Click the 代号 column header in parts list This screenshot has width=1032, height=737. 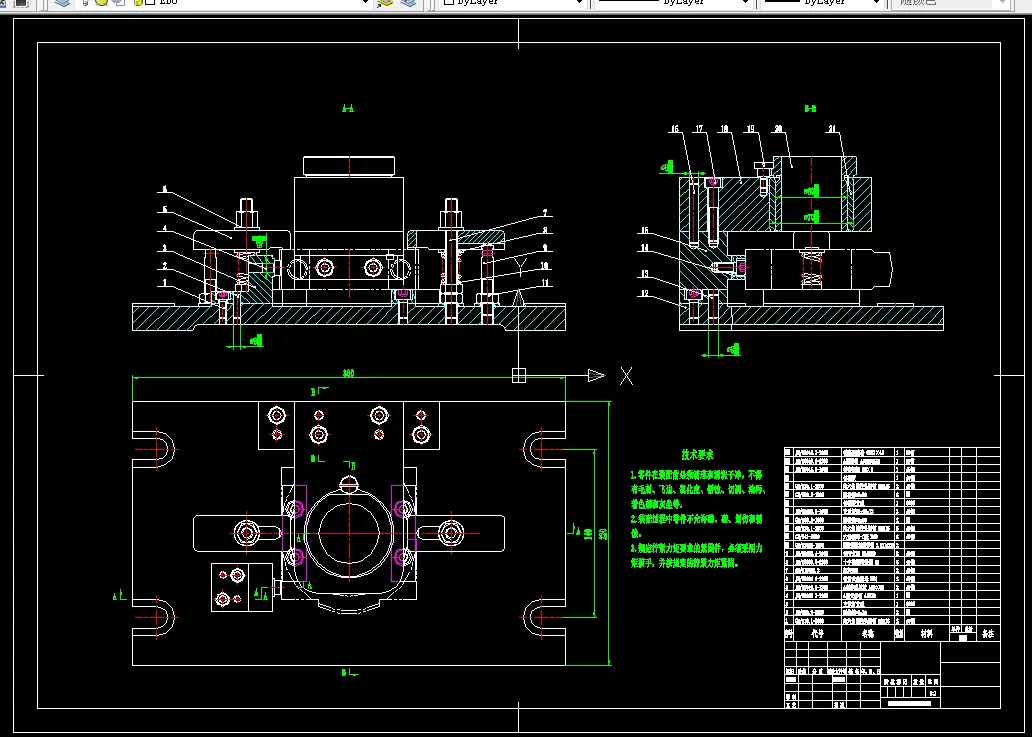coord(817,634)
